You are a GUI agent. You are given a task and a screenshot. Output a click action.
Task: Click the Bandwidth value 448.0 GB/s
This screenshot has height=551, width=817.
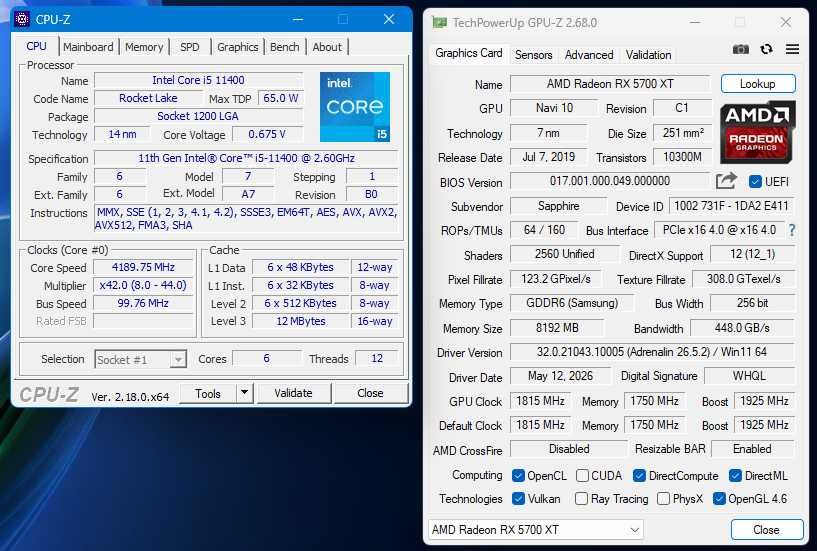point(742,328)
